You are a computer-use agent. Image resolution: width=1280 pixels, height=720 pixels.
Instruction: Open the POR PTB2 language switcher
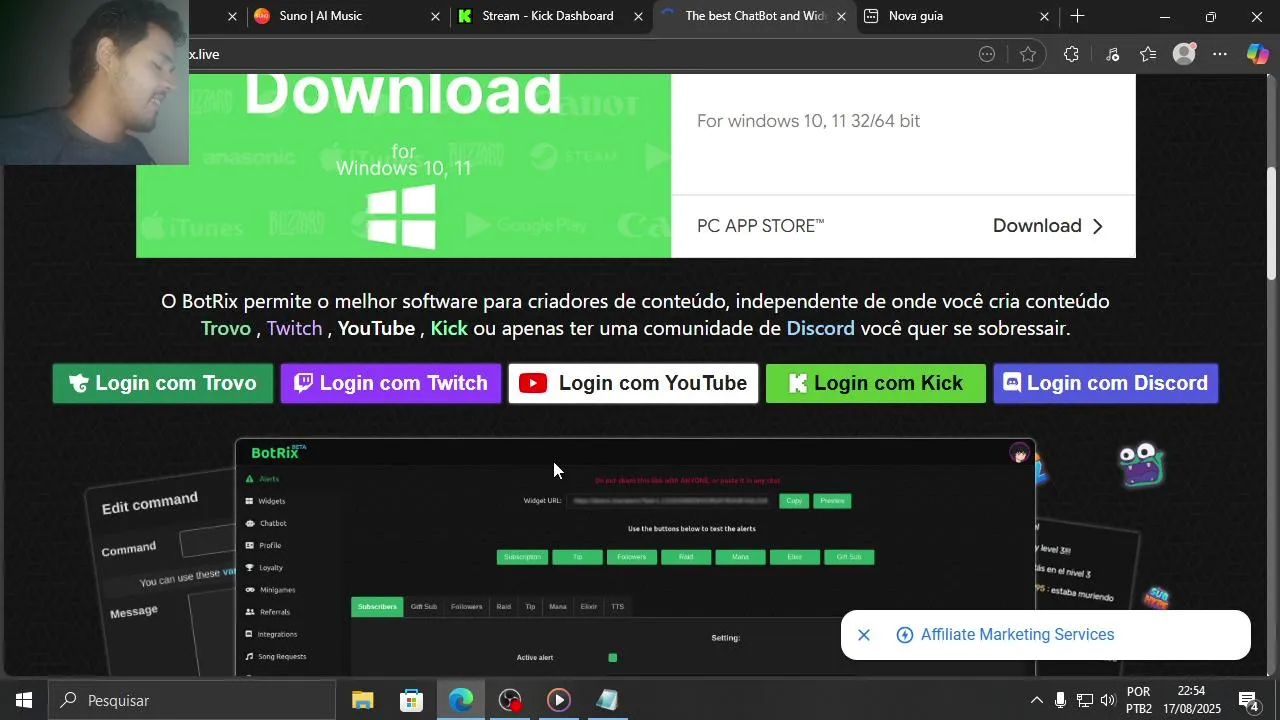point(1139,700)
